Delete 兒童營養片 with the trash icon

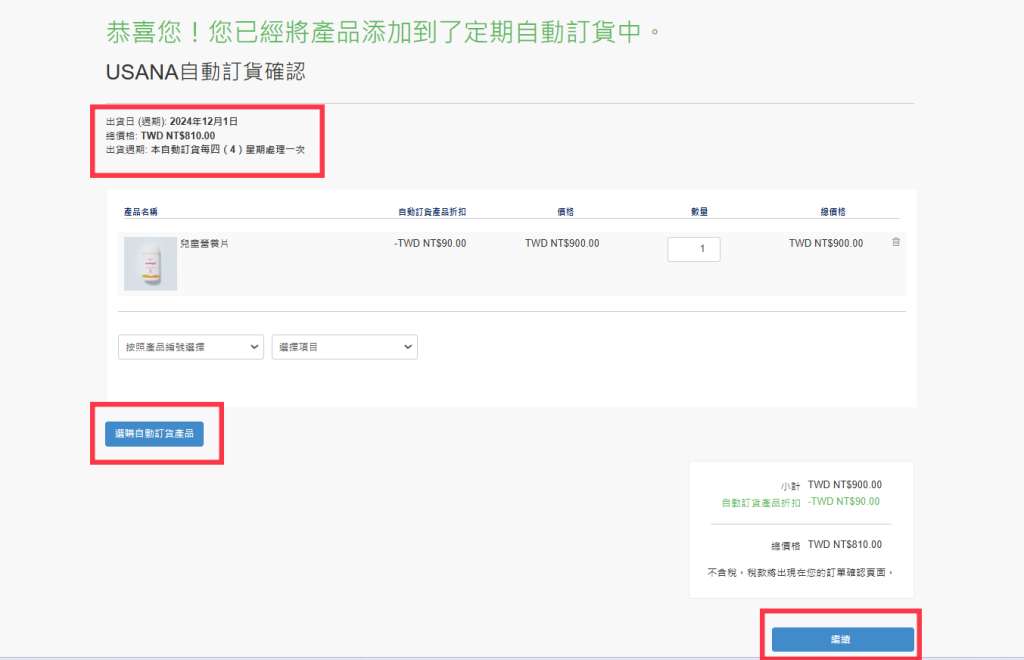(x=896, y=242)
